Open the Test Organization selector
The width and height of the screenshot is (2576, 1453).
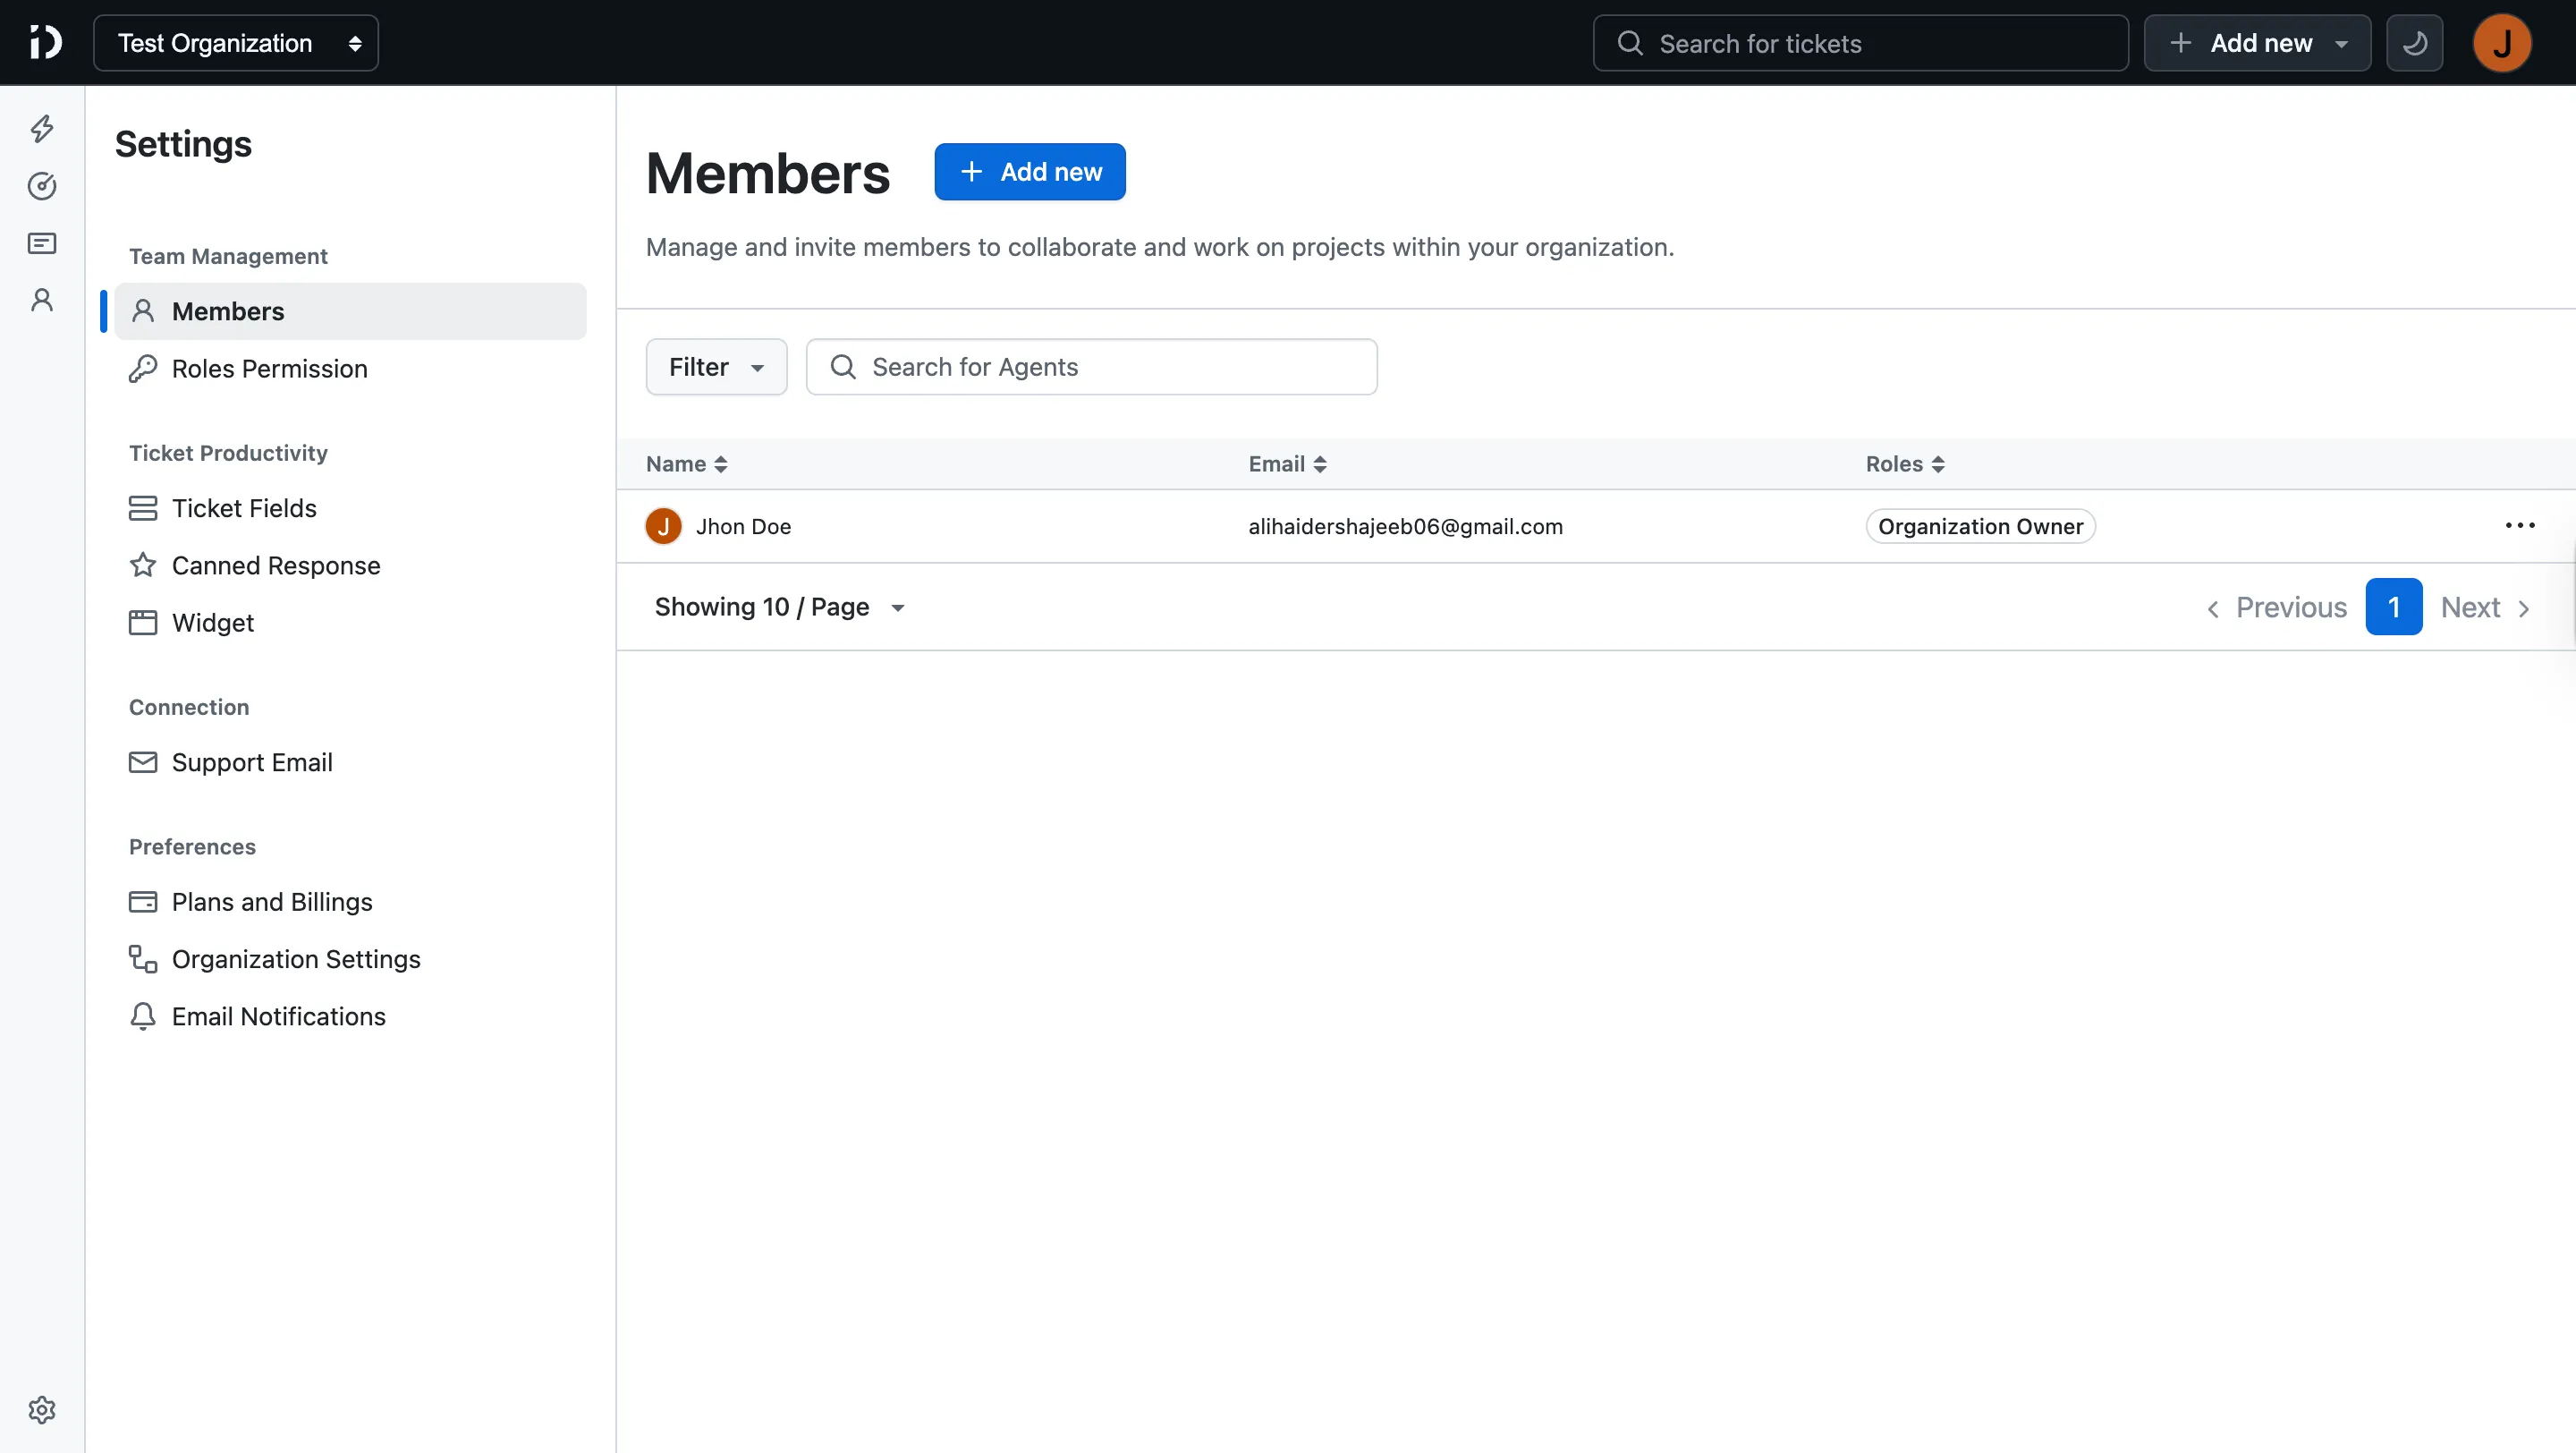[235, 42]
